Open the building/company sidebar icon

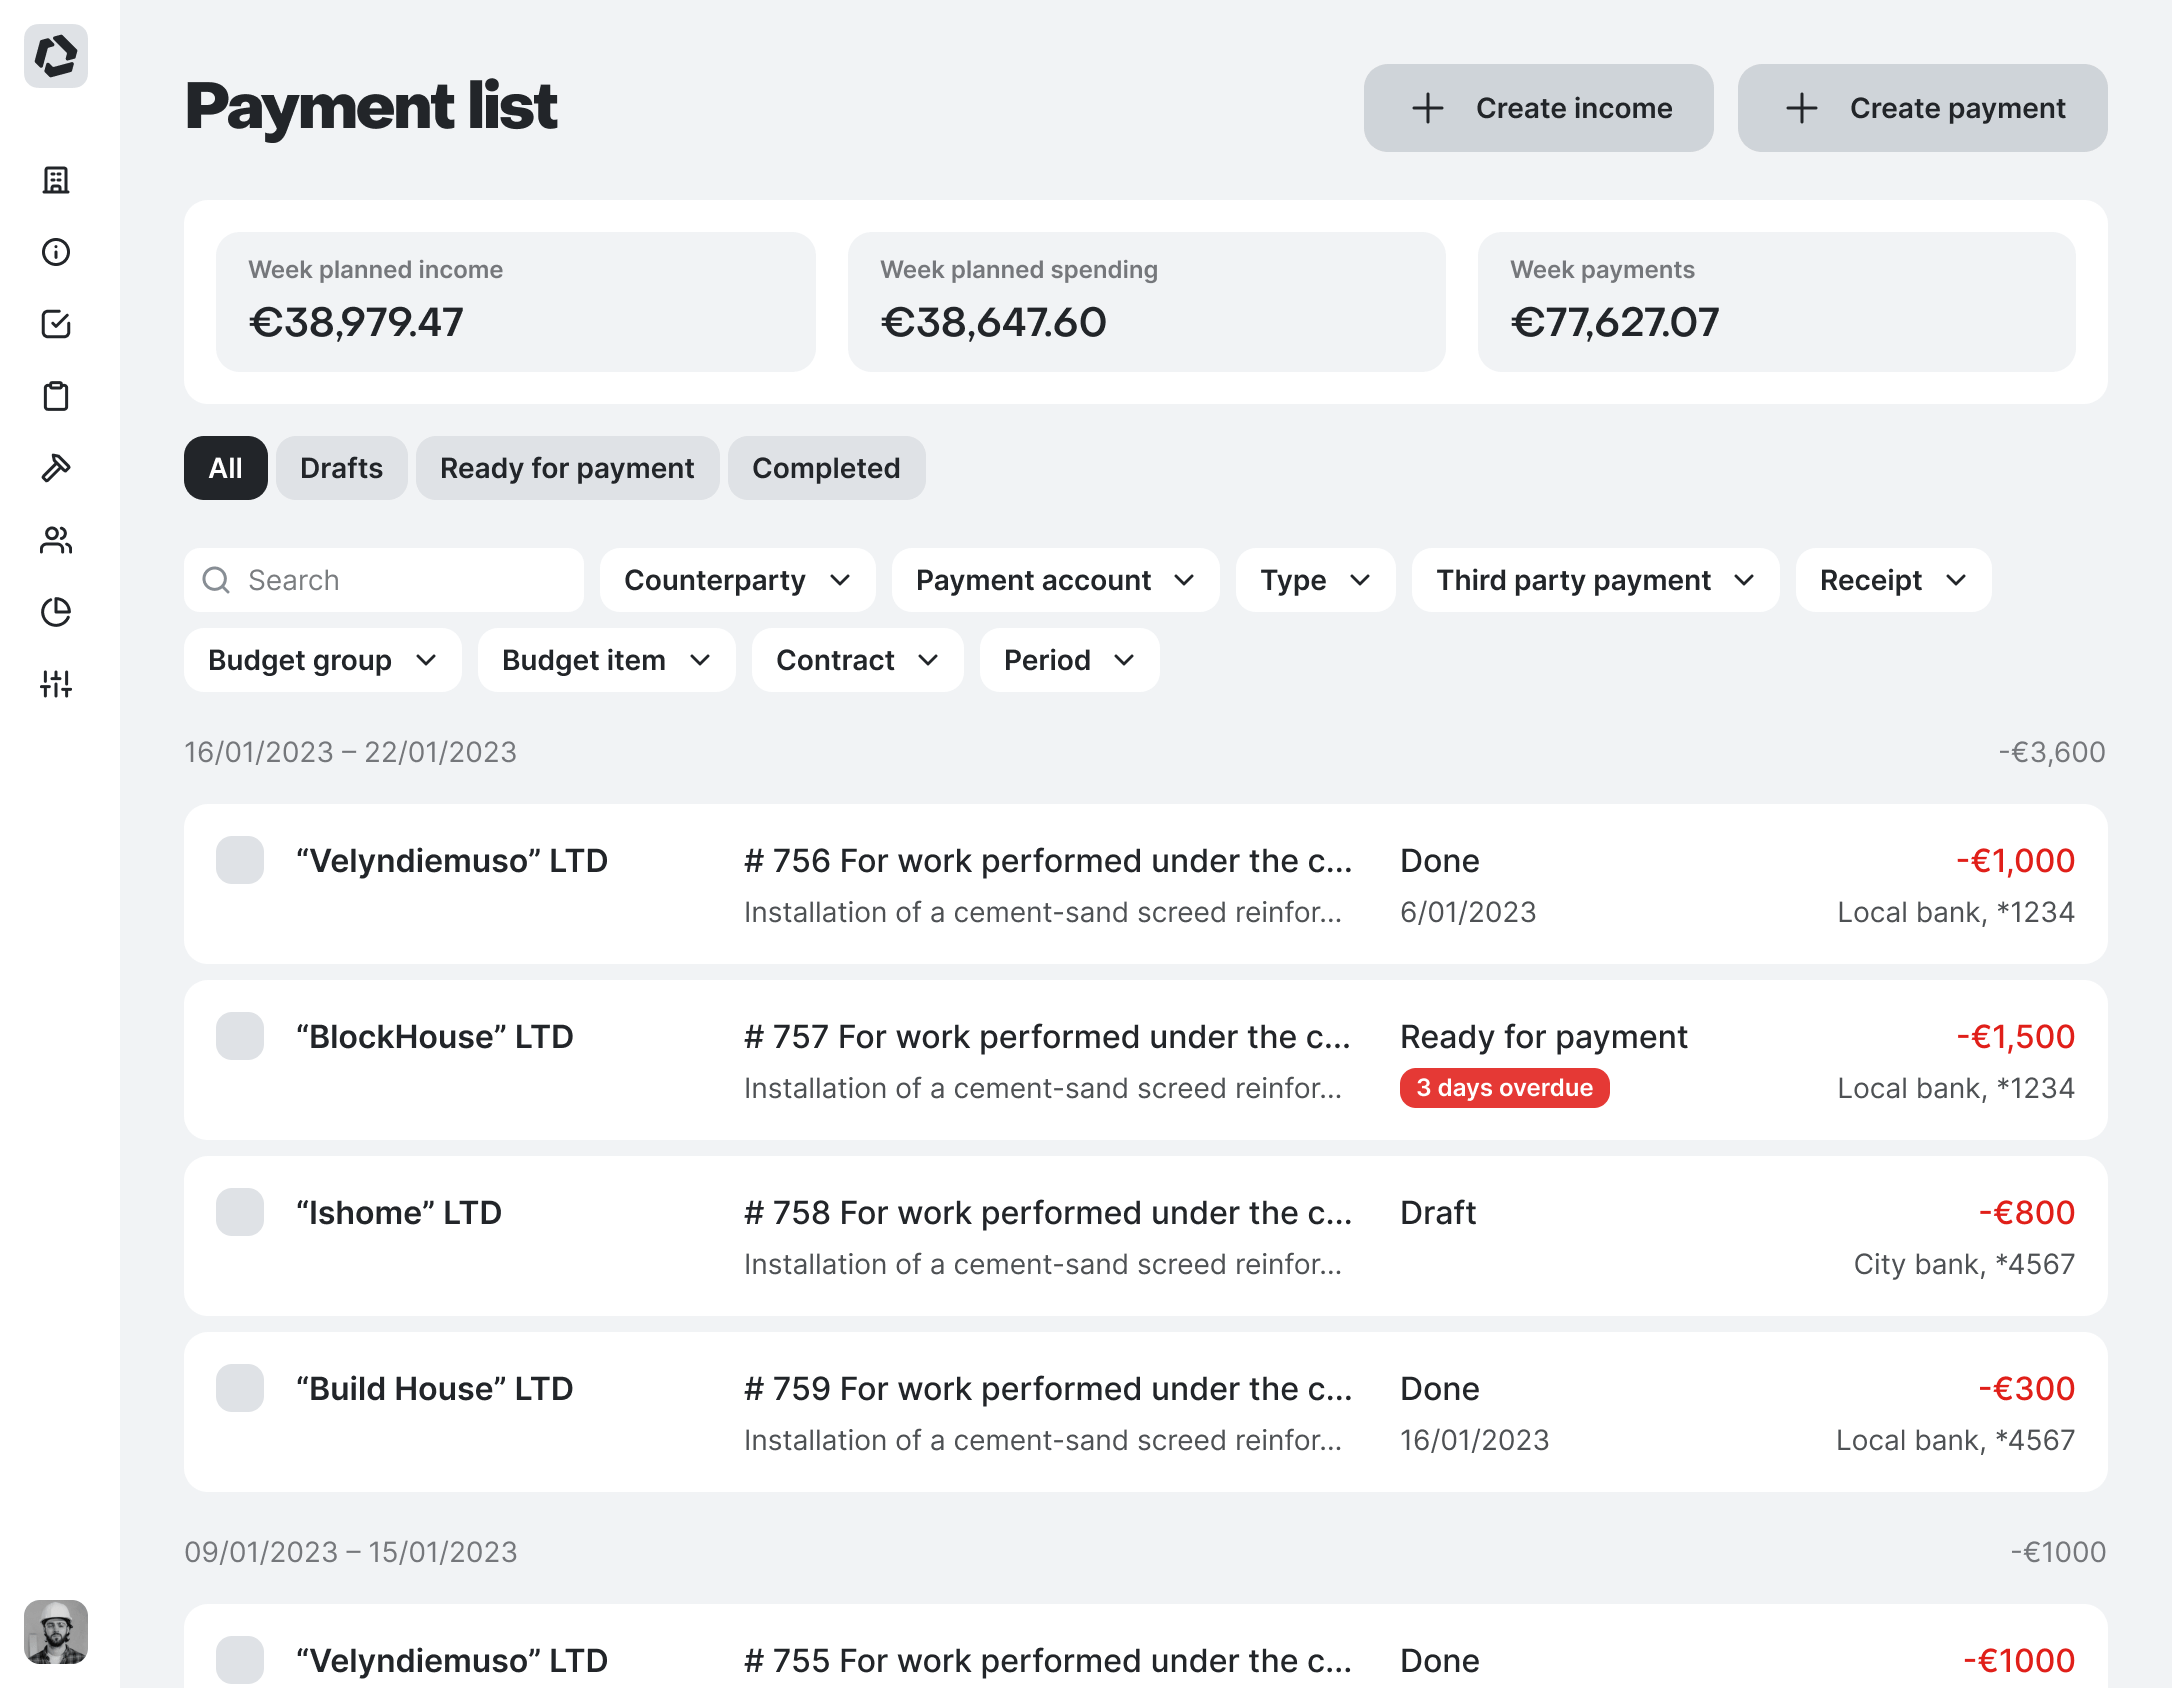point(56,180)
